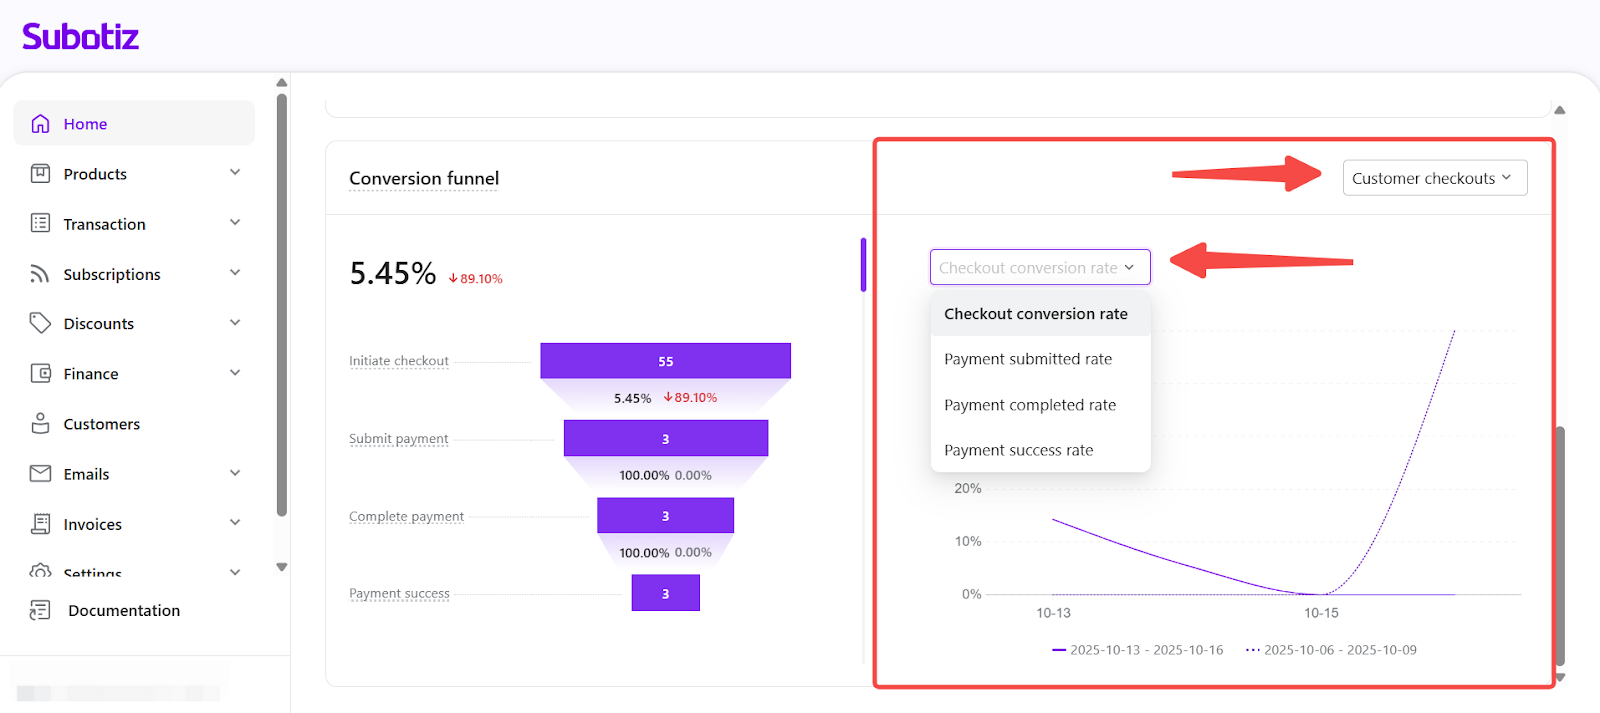Click the Emails envelope icon
The width and height of the screenshot is (1600, 713).
[x=40, y=473]
